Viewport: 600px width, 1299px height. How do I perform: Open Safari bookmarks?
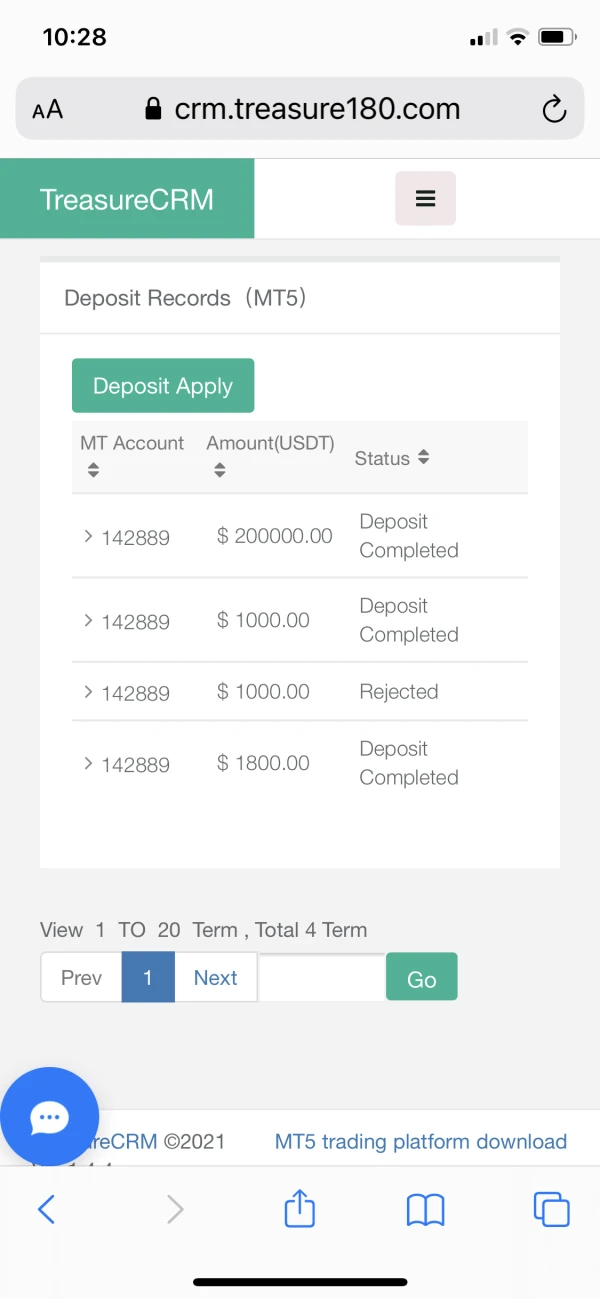click(x=425, y=1210)
